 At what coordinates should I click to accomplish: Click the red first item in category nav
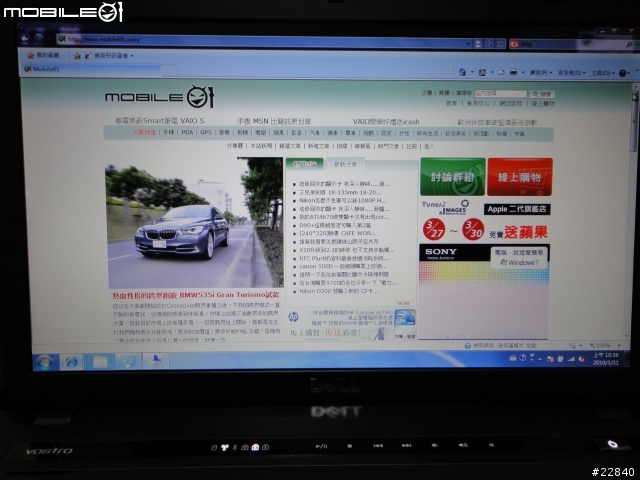coord(145,132)
